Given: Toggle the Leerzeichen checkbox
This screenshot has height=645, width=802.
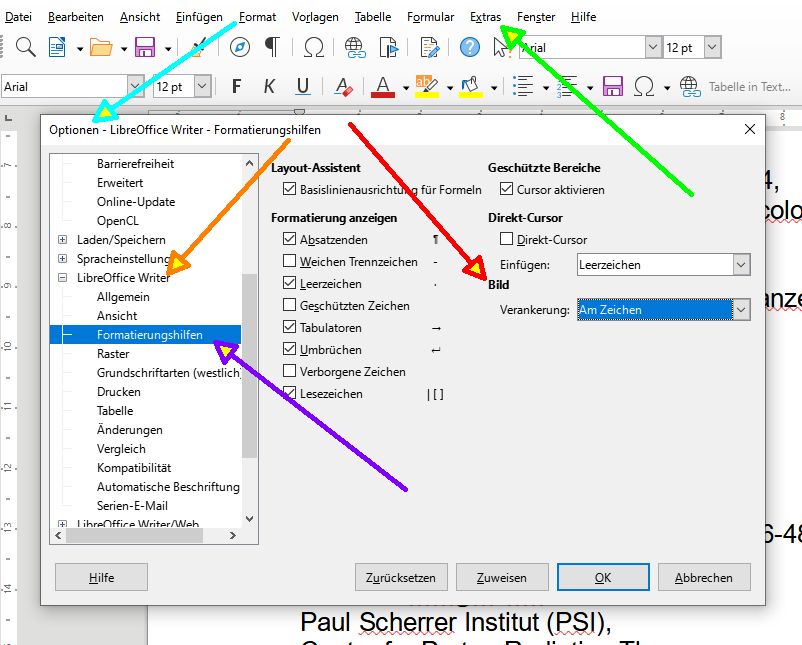Looking at the screenshot, I should tap(289, 283).
